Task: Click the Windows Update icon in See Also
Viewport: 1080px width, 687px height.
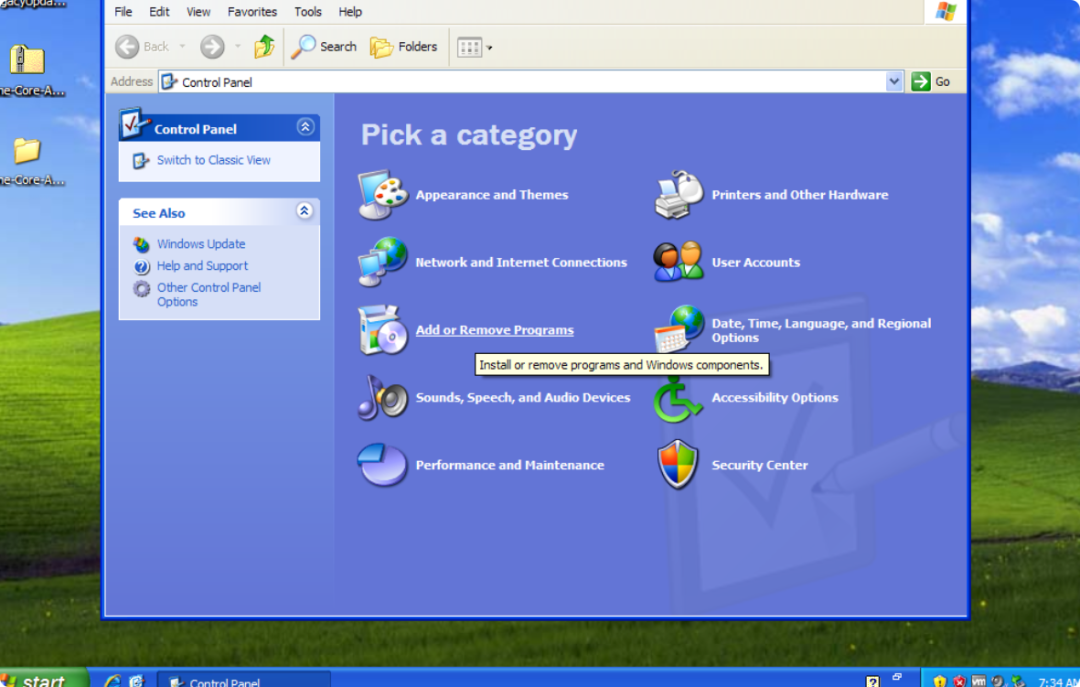Action: tap(141, 245)
